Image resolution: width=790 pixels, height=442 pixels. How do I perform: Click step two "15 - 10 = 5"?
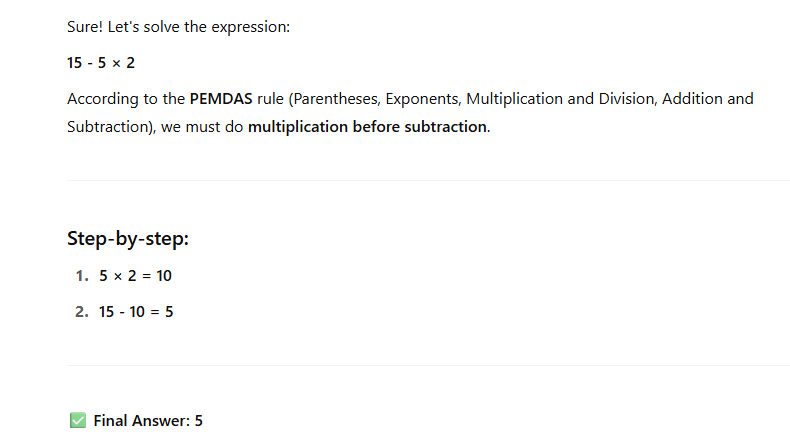(x=136, y=312)
